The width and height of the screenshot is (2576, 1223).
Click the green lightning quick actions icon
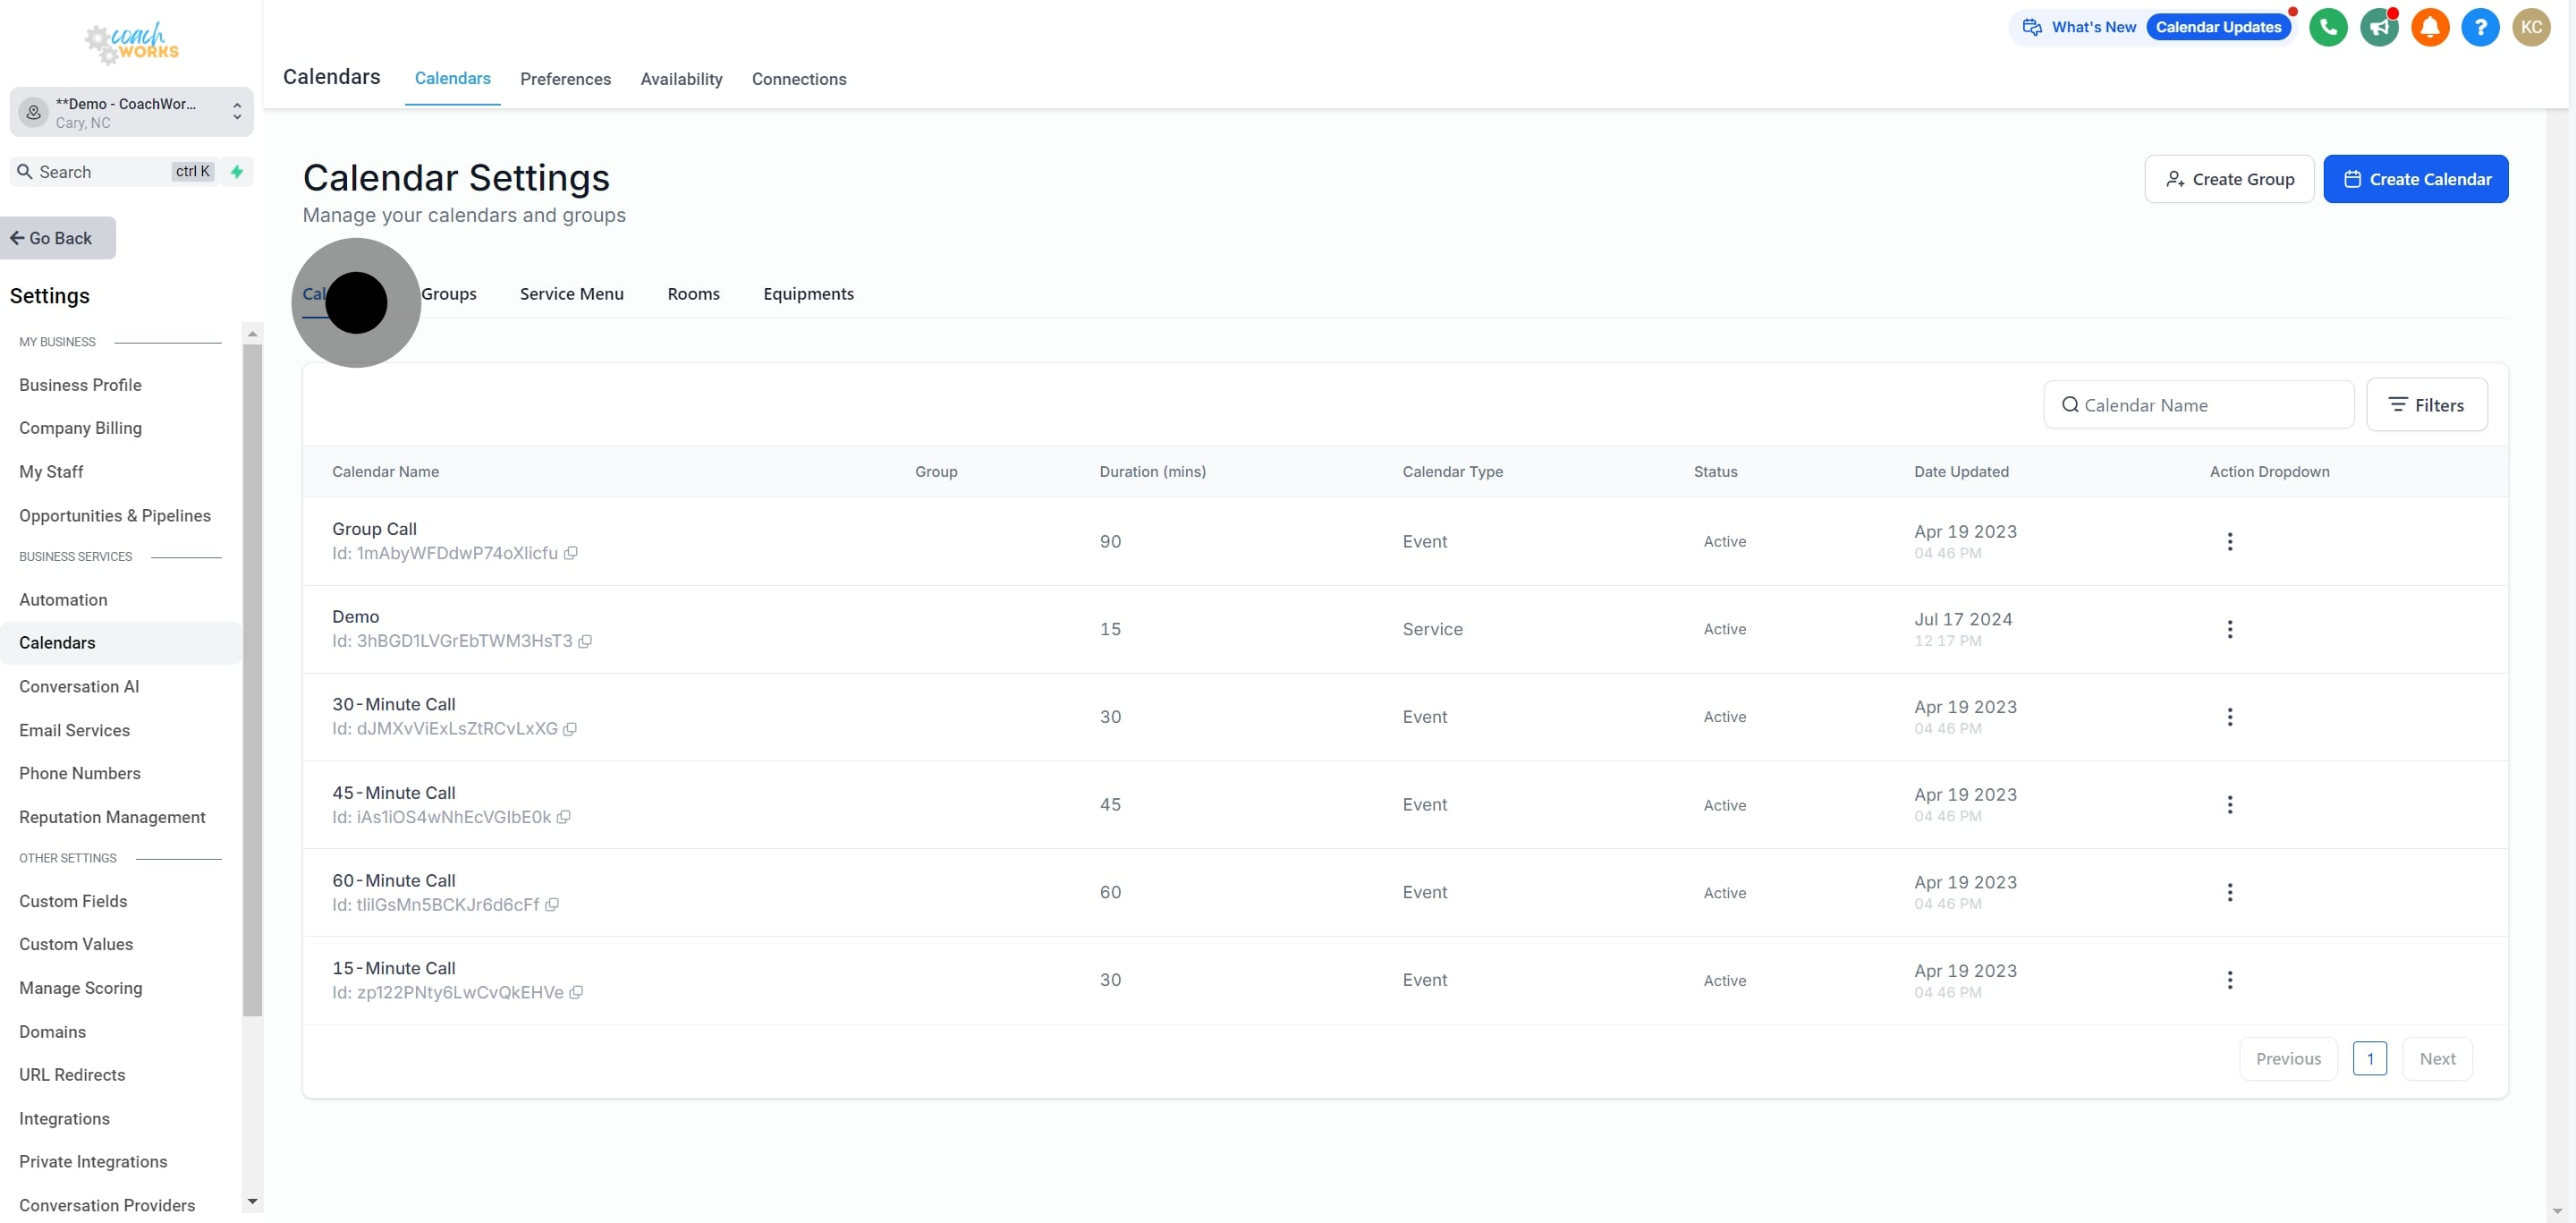pos(237,172)
